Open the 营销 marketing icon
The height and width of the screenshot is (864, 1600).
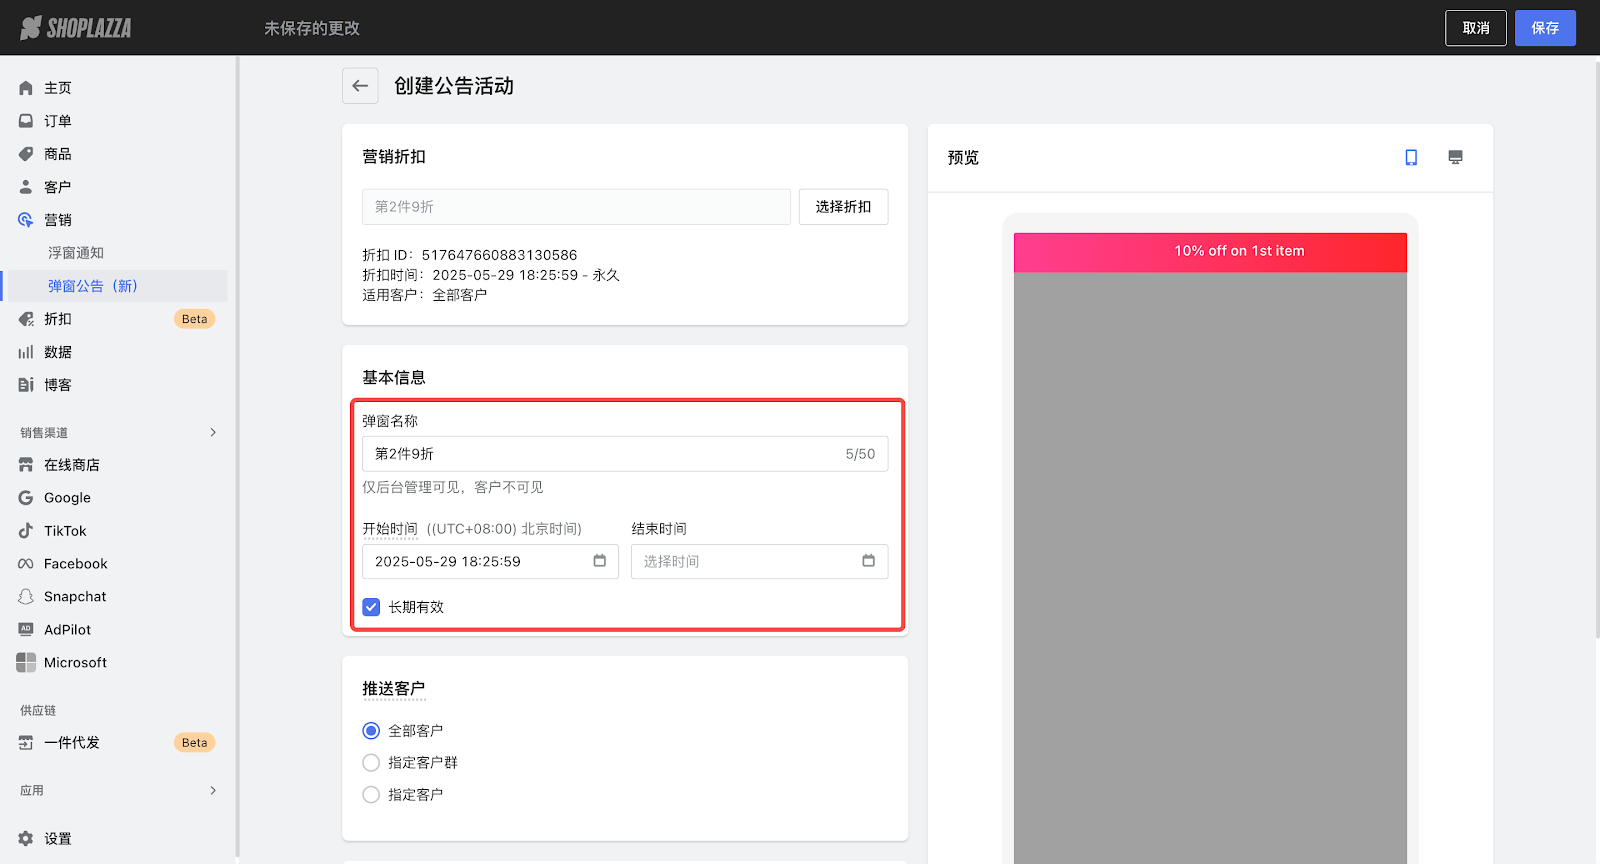[26, 220]
